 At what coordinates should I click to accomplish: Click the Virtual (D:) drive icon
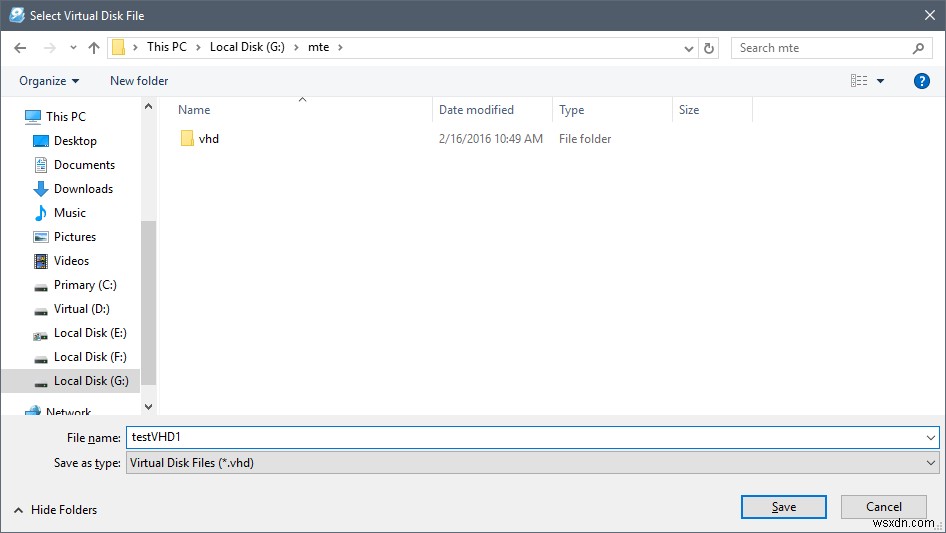(x=40, y=312)
